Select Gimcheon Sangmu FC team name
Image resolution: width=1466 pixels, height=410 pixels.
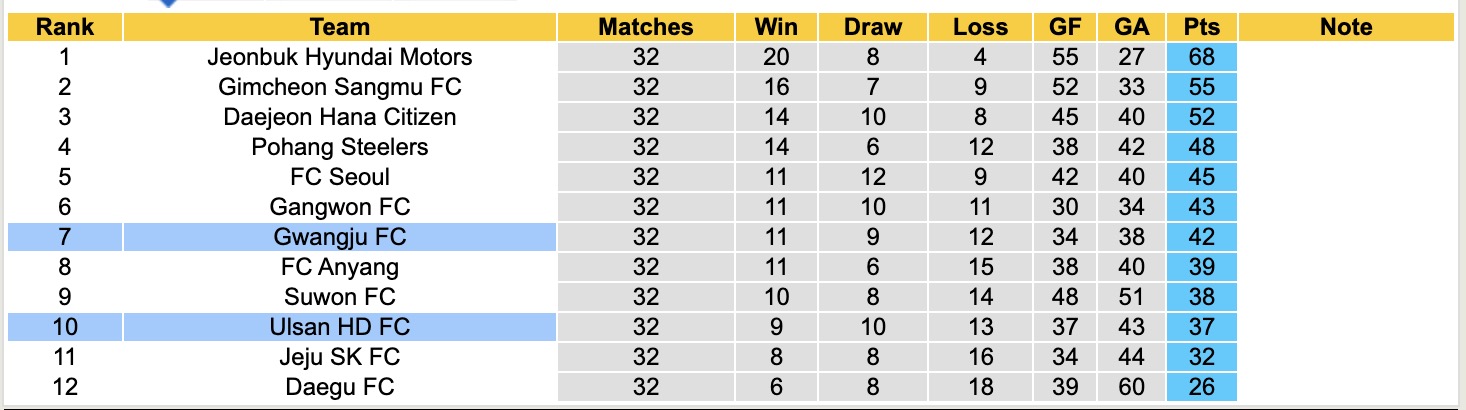[x=340, y=87]
